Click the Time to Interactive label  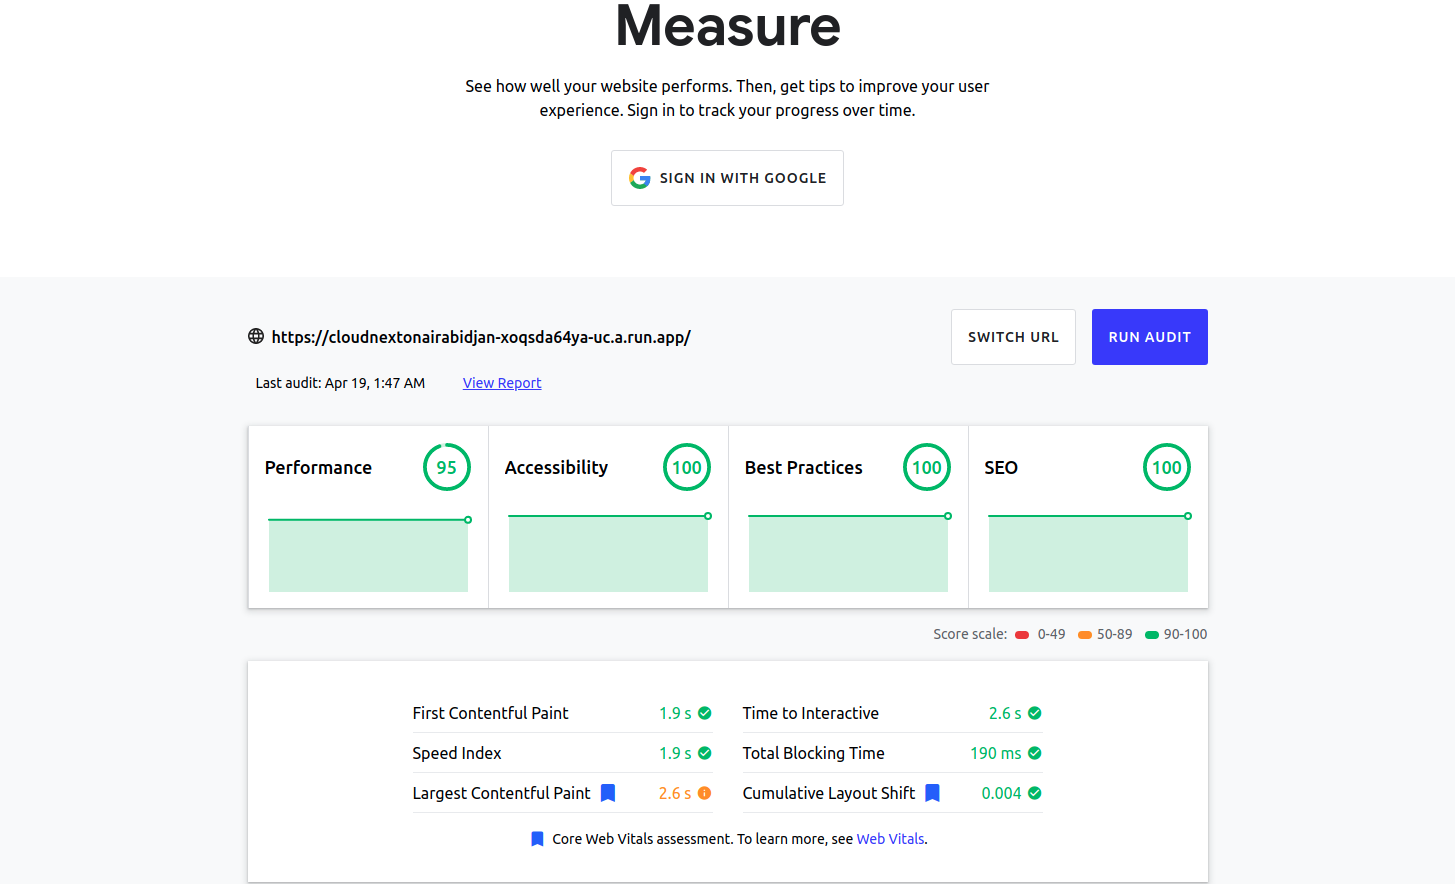(810, 713)
